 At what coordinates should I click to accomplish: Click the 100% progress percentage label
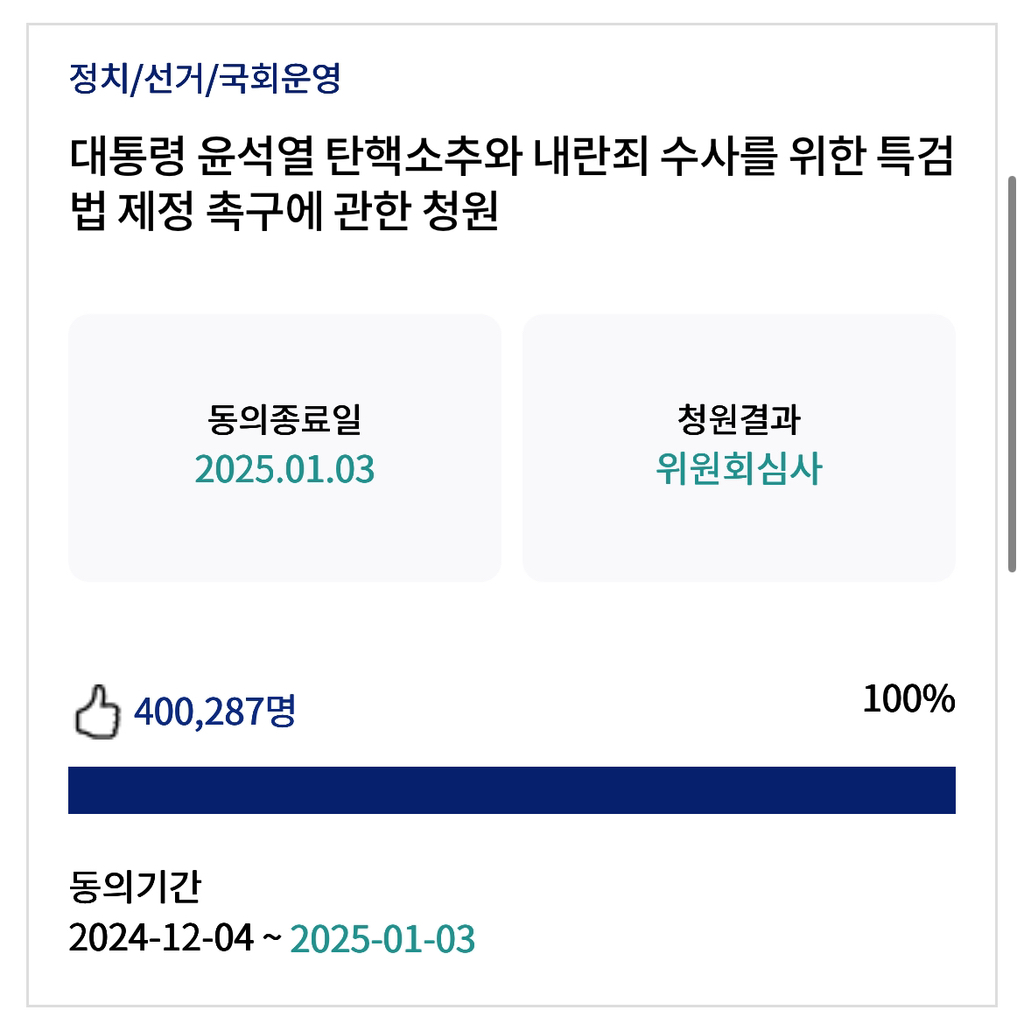[x=908, y=698]
